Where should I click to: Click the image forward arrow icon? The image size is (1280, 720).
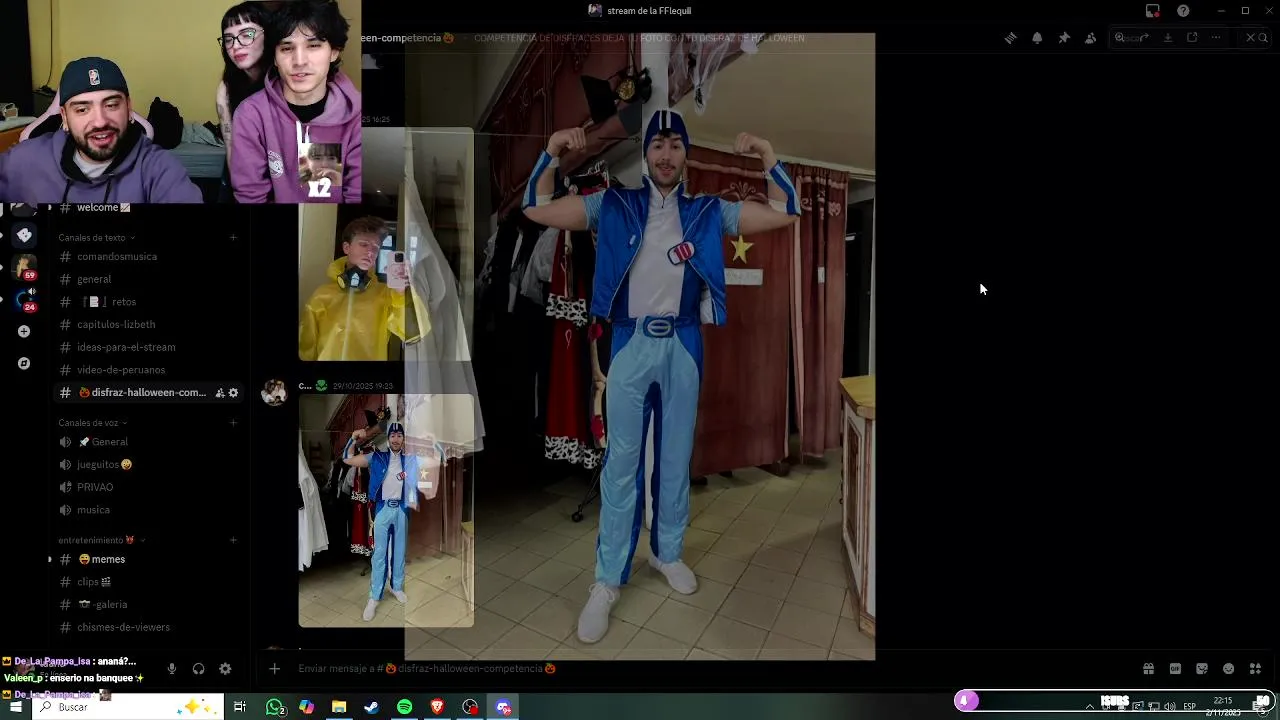pyautogui.click(x=1144, y=38)
